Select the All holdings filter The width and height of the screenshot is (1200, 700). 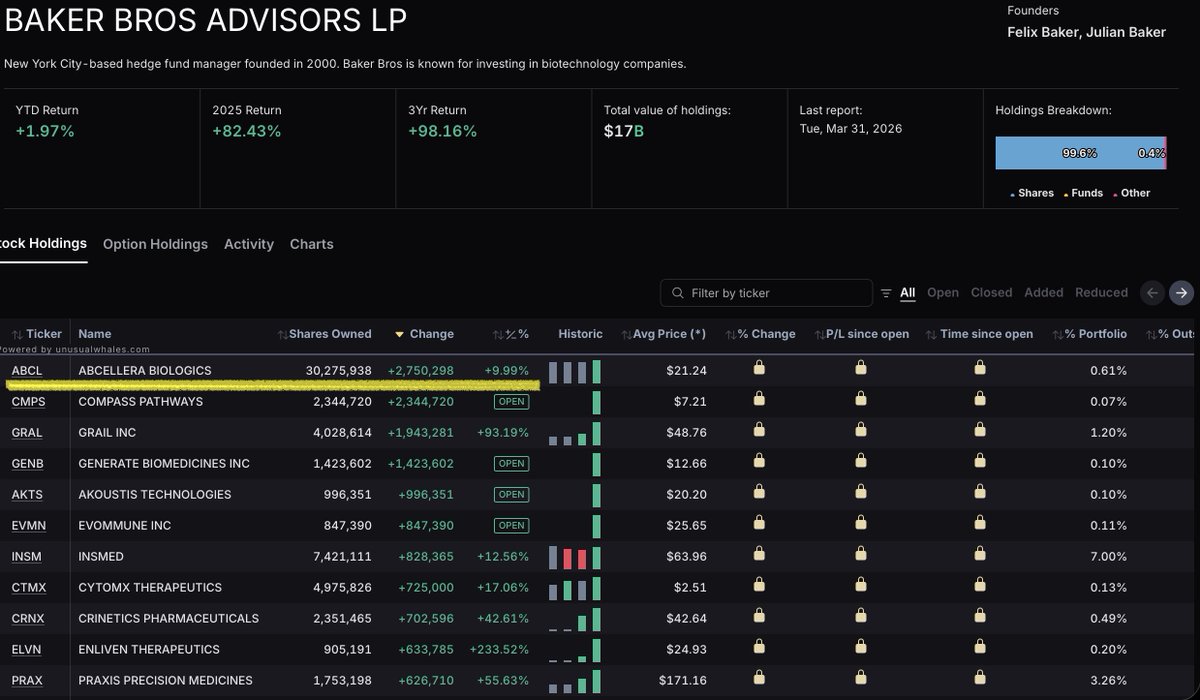[x=908, y=293]
